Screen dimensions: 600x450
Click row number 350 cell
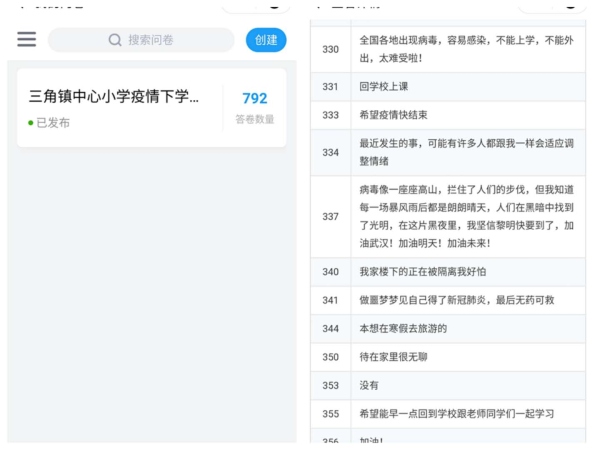[330, 357]
